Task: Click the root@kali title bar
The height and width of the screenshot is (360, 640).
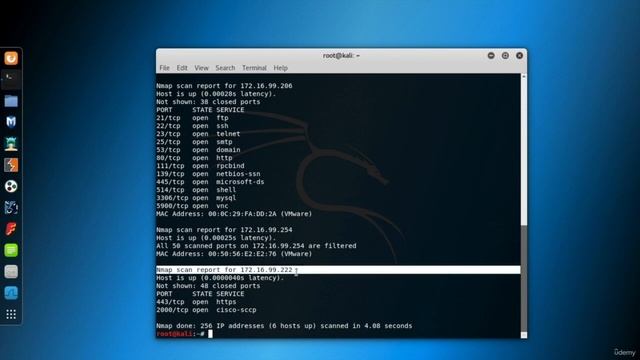Action: (x=341, y=56)
